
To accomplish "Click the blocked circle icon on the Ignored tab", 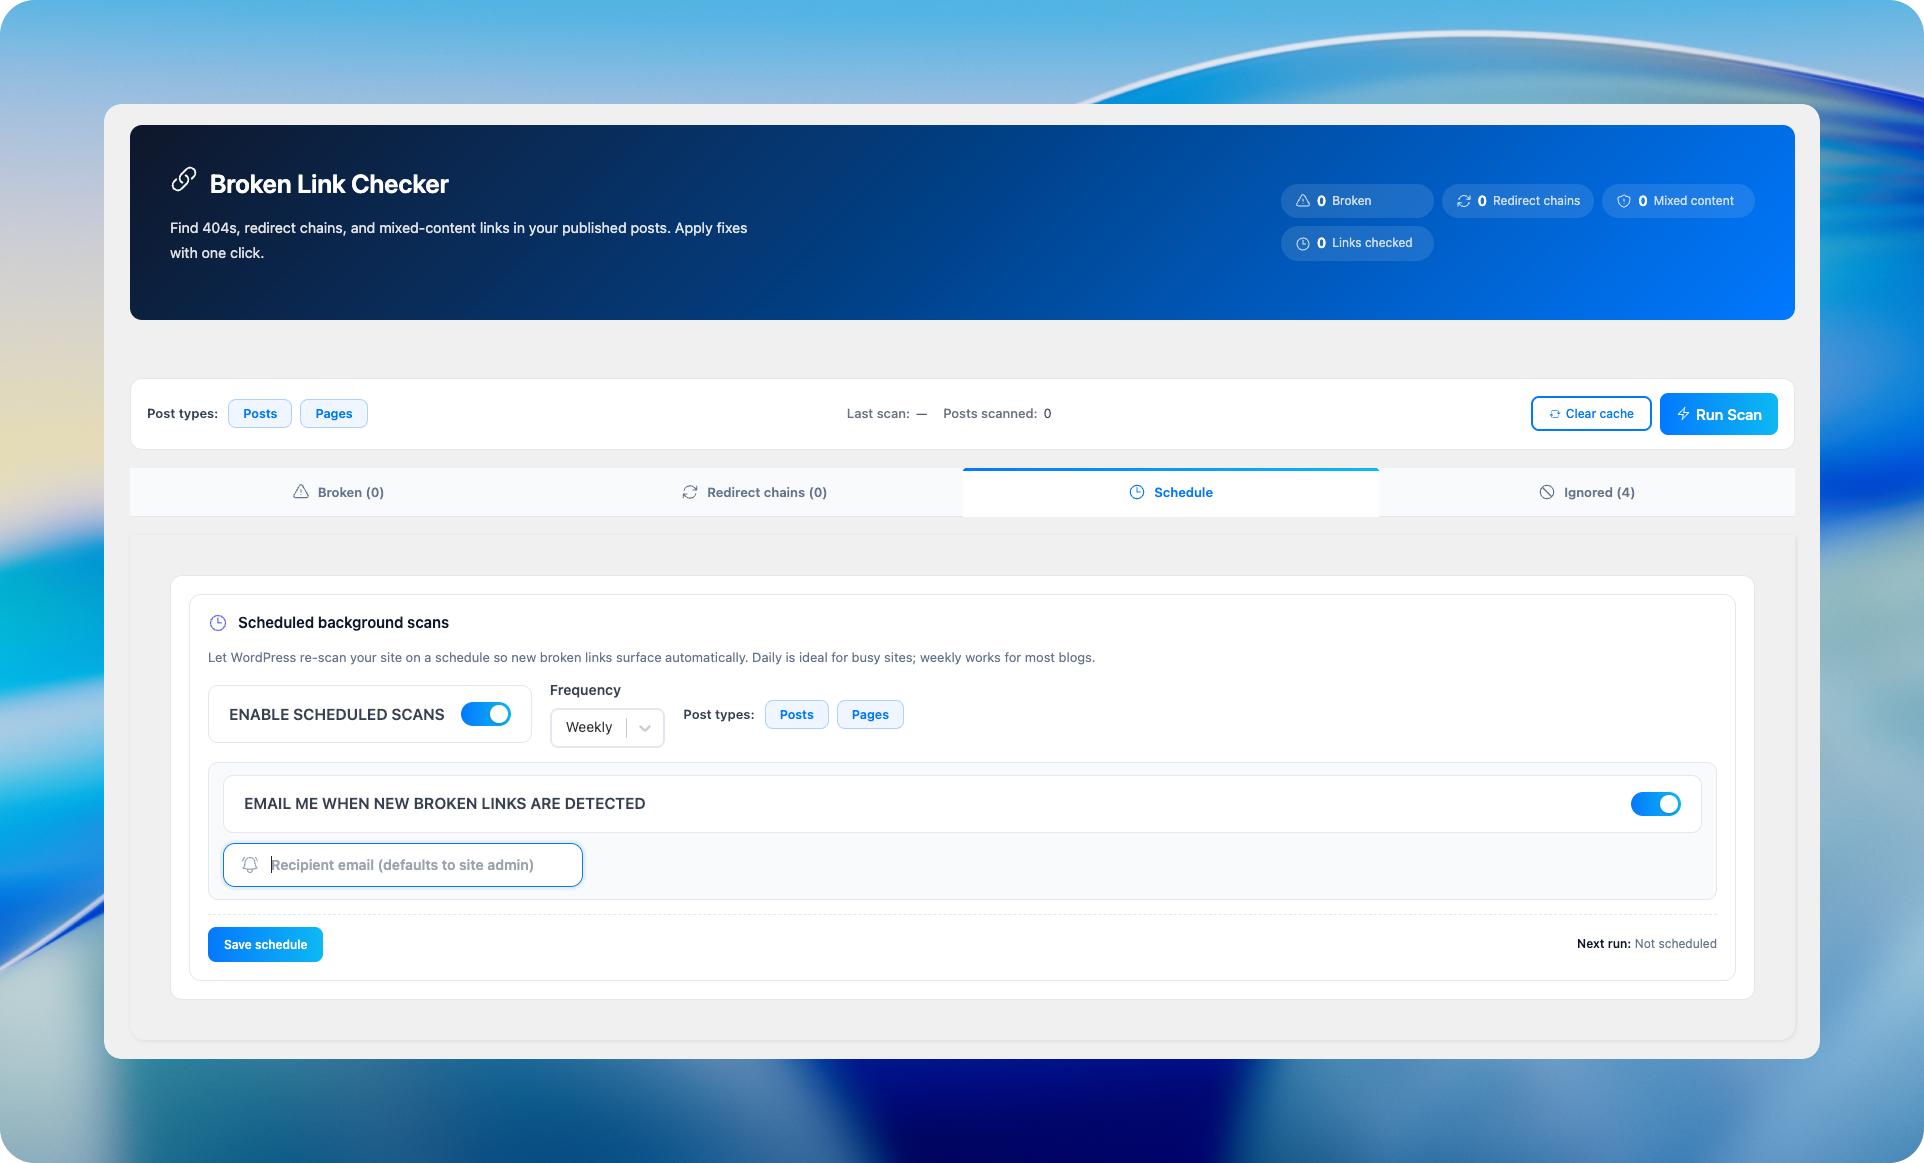I will coord(1547,492).
